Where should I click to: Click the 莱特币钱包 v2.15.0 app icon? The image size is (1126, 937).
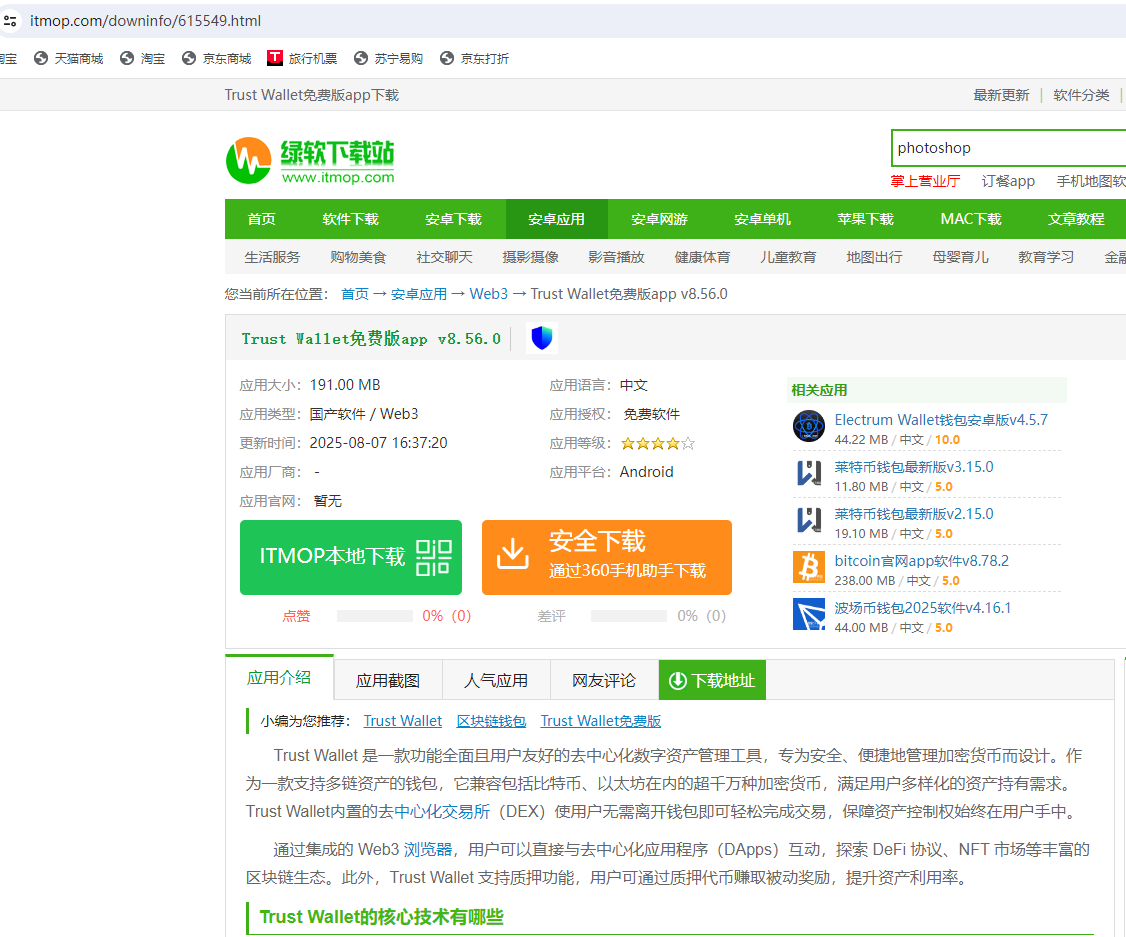809,521
